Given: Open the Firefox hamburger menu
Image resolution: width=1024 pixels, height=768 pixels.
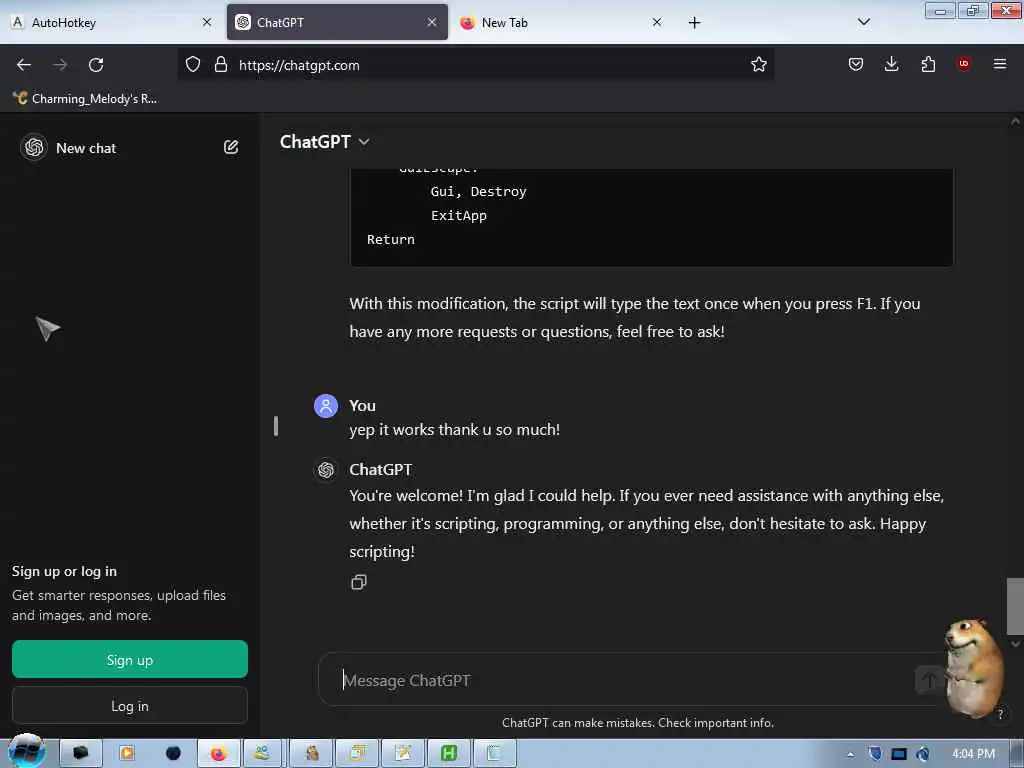Looking at the screenshot, I should click(999, 64).
